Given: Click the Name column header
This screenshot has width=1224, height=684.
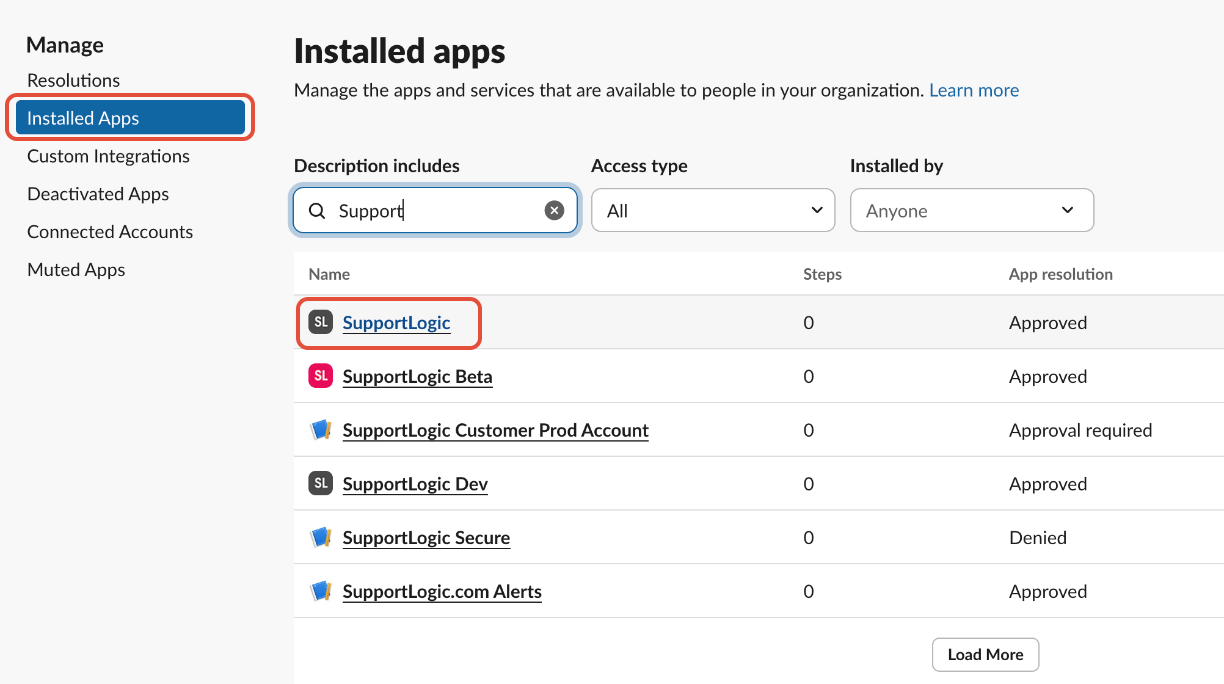Looking at the screenshot, I should (x=329, y=274).
